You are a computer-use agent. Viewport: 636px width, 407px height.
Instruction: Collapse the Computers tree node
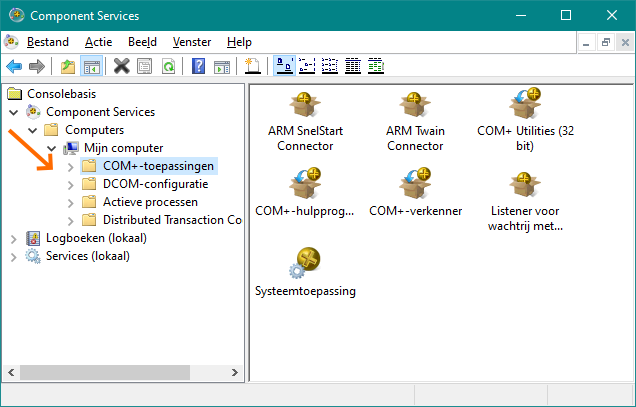tap(32, 130)
